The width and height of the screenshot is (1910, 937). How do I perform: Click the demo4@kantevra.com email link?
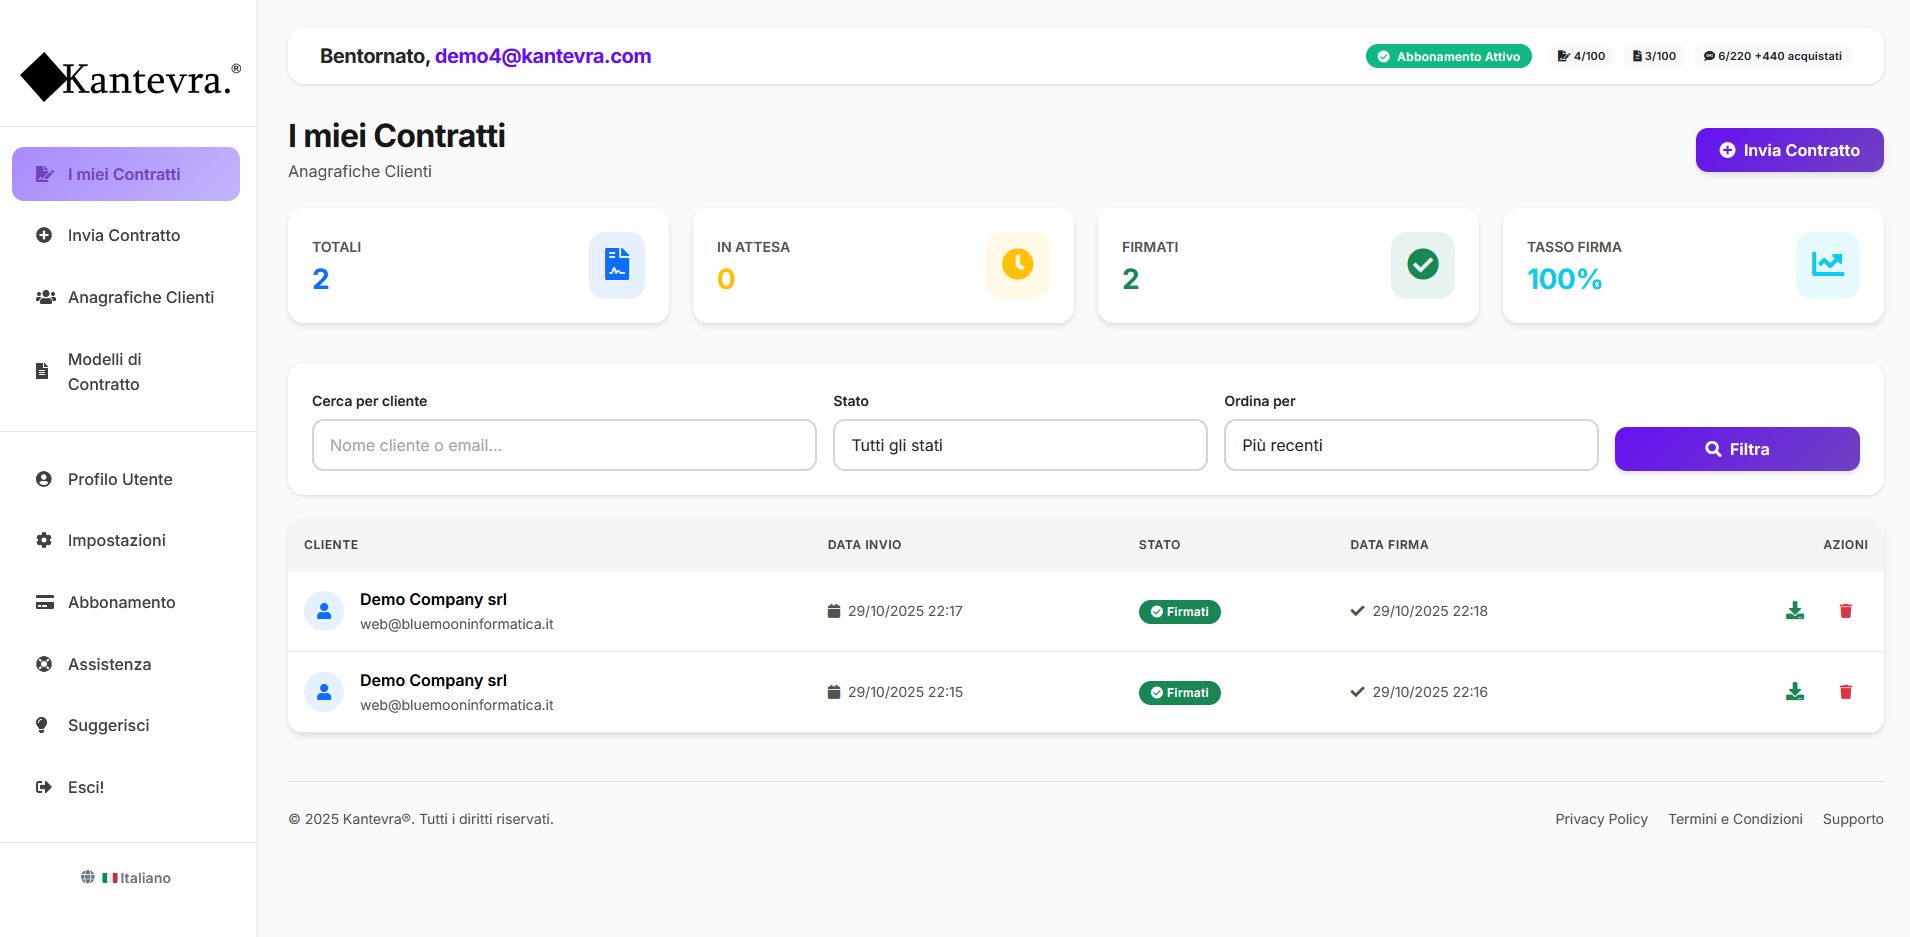click(x=543, y=56)
